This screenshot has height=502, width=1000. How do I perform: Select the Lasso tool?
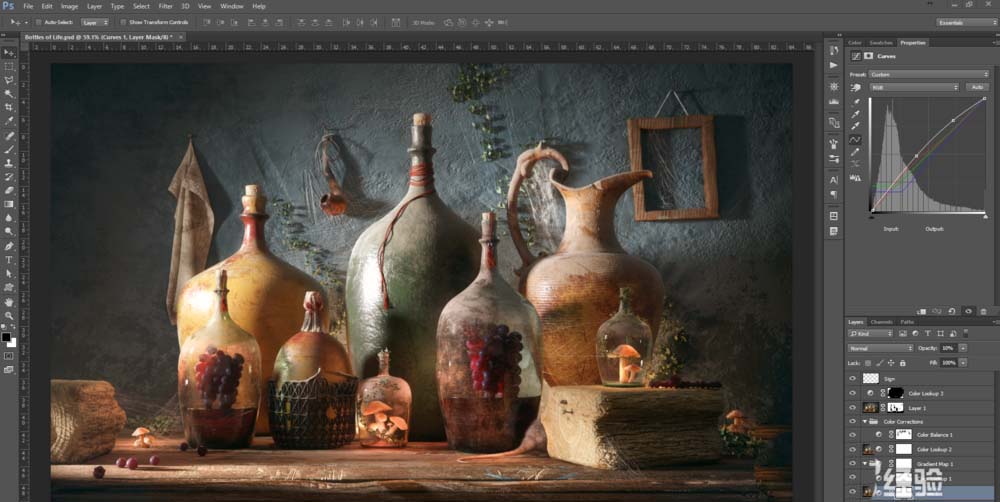9,80
